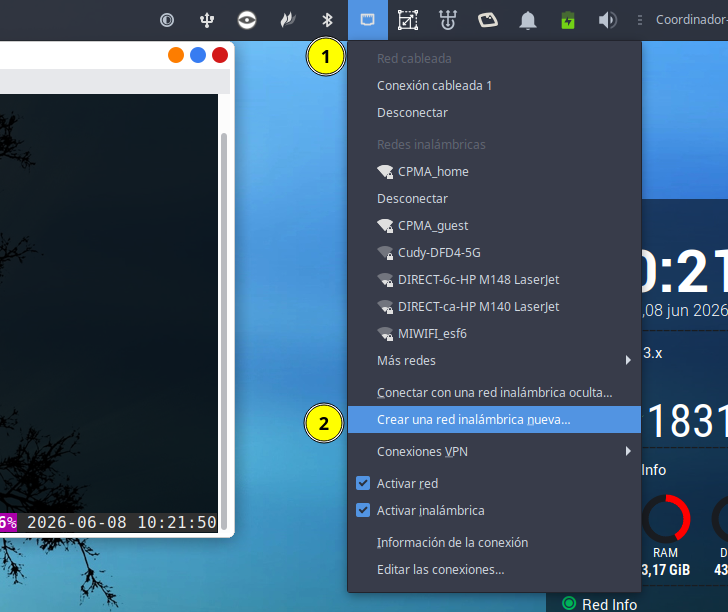The image size is (728, 612).
Task: Toggle the Activar inalámbrica checkbox
Action: pos(363,510)
